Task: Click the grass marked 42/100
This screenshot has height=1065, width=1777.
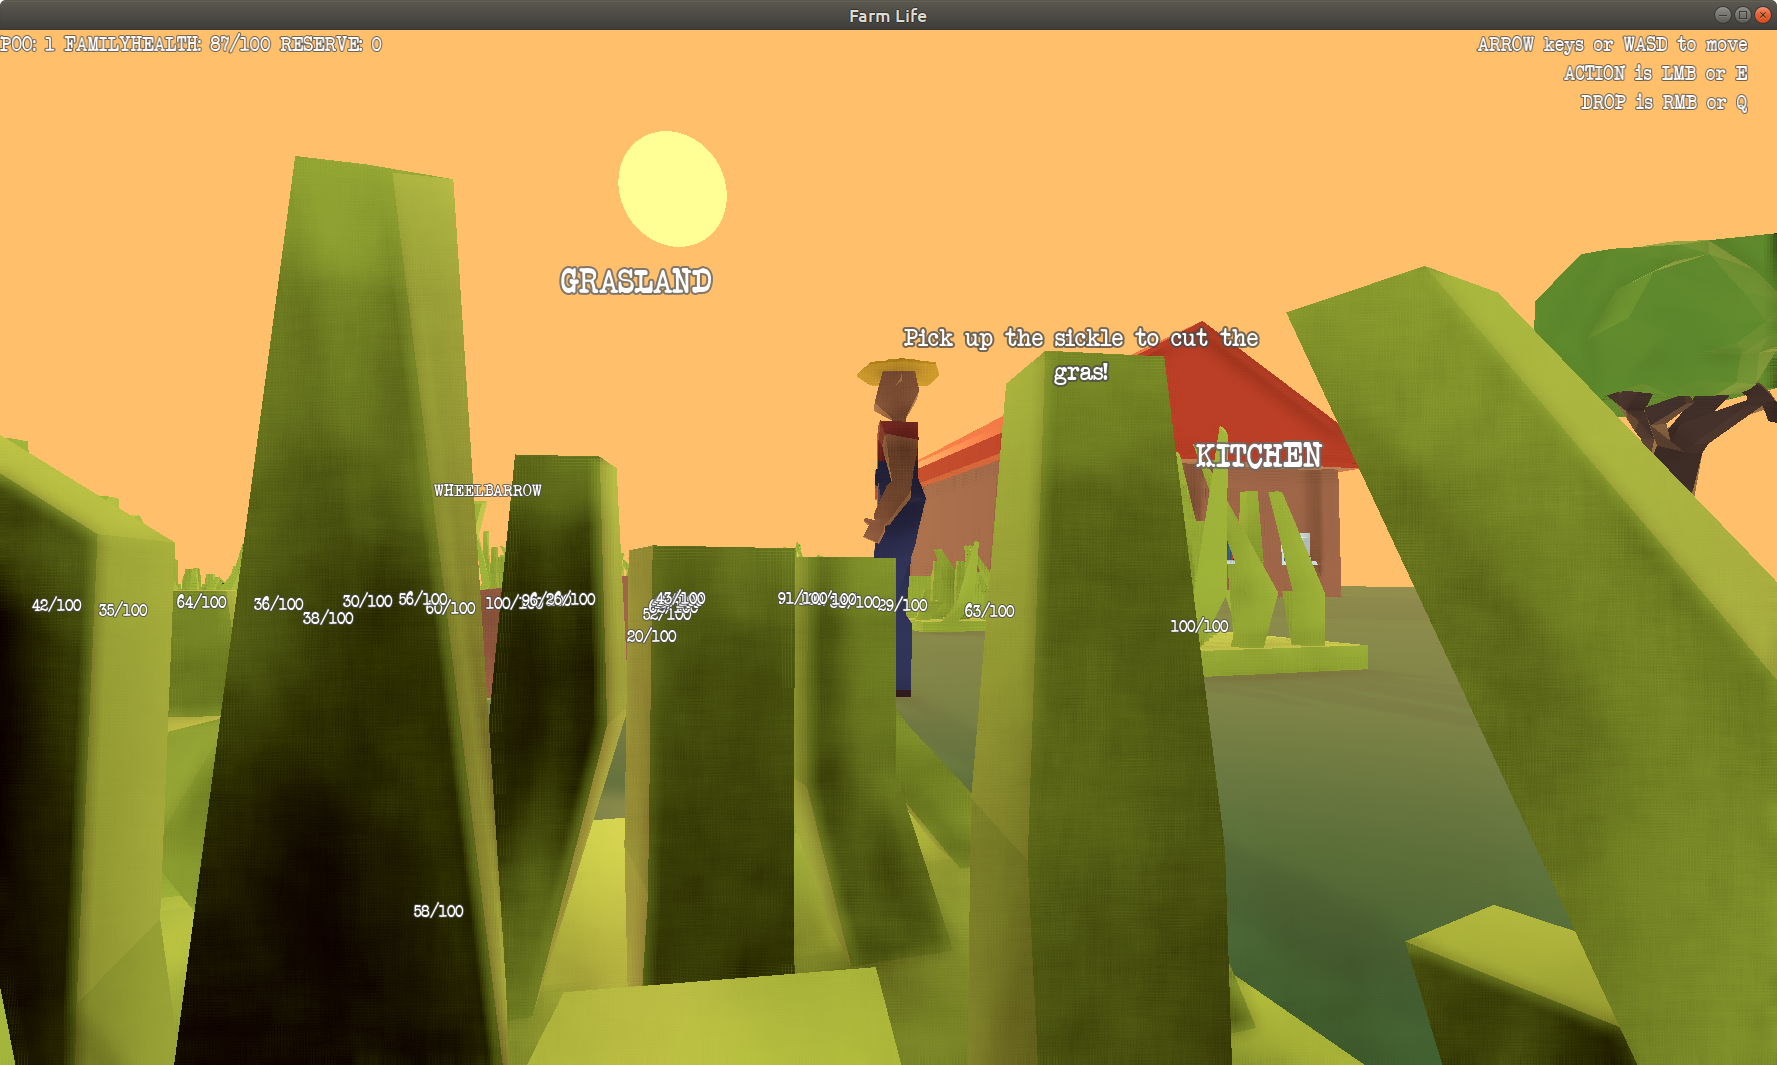Action: (56, 605)
